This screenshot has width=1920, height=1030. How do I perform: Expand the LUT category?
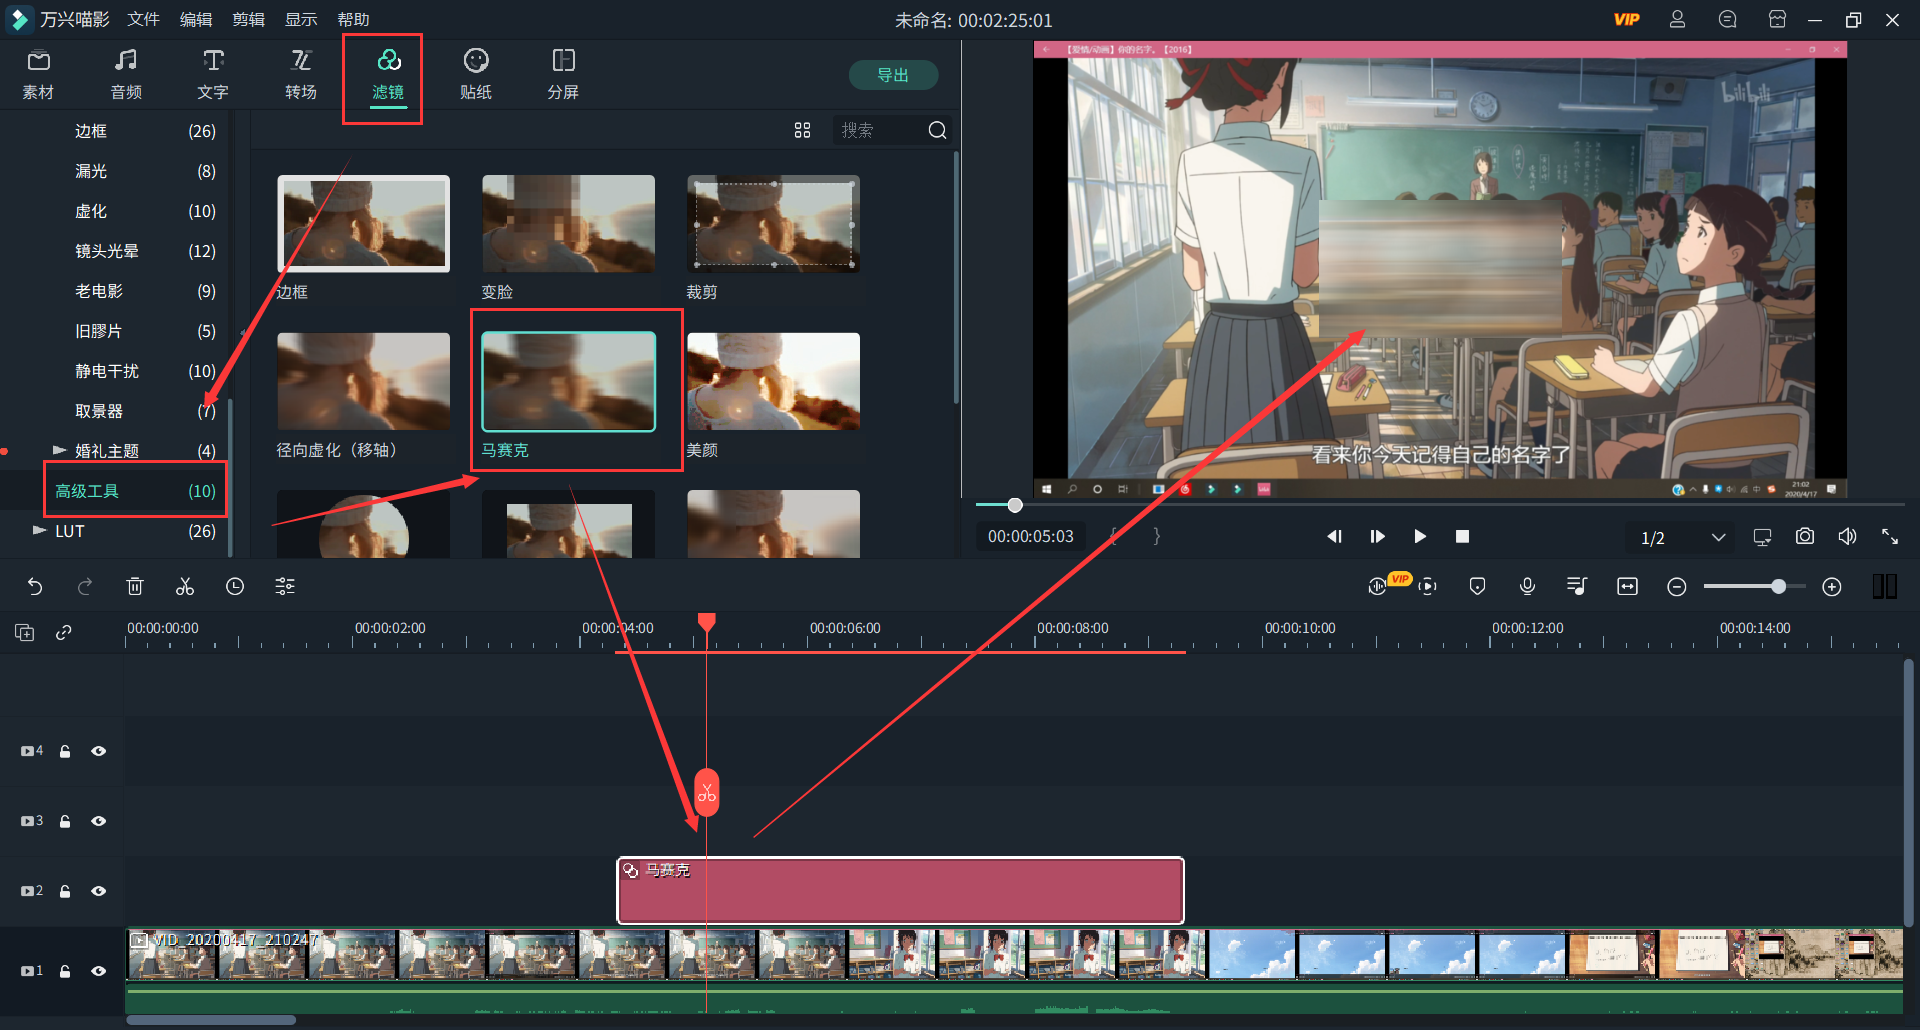click(40, 531)
